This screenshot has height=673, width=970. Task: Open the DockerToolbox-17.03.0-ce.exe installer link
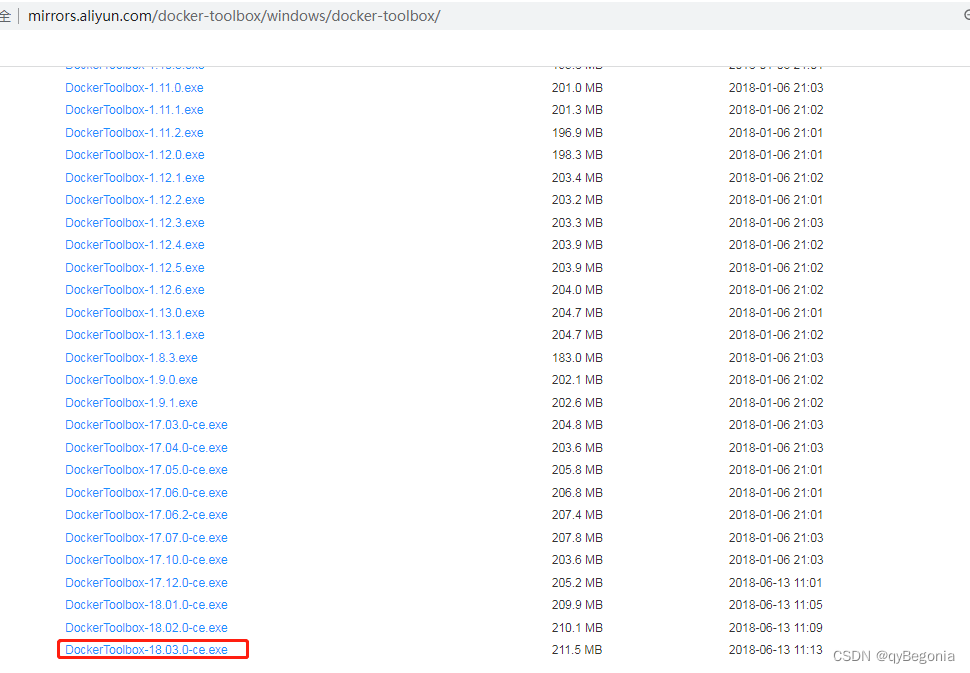146,424
